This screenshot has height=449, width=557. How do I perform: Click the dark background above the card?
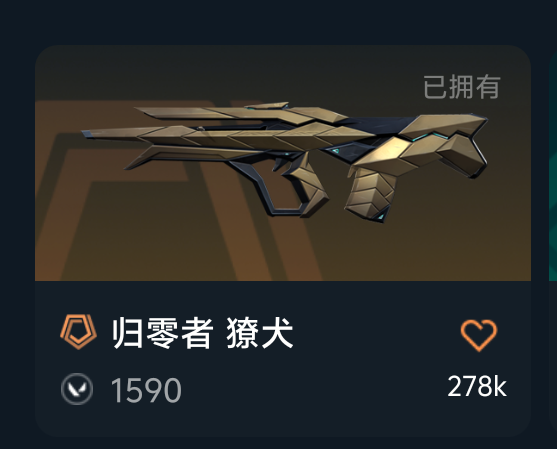278,21
